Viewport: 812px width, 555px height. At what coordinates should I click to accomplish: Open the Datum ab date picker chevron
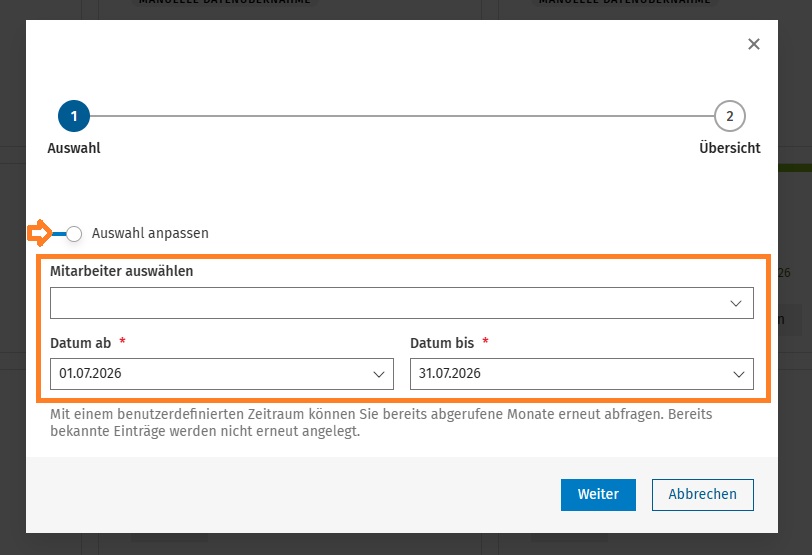(x=379, y=374)
